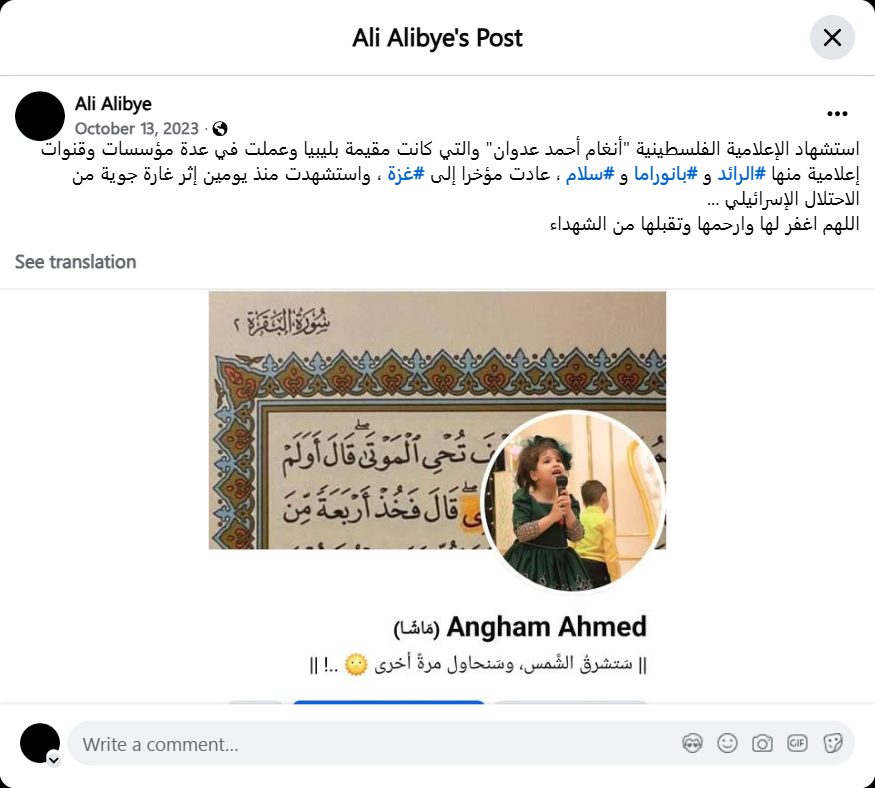Open the three-dot post options menu
875x788 pixels.
tap(837, 114)
